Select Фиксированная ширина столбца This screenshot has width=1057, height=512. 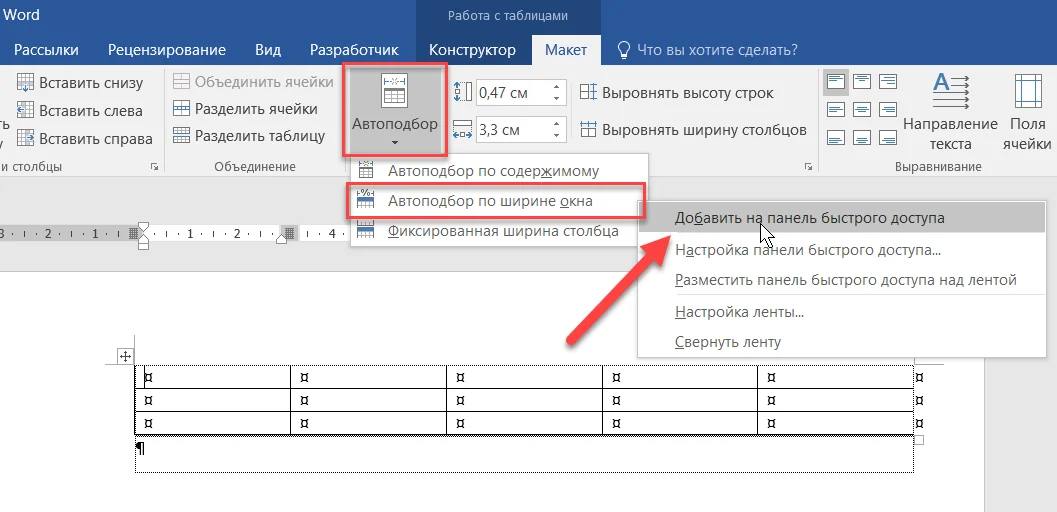(497, 232)
